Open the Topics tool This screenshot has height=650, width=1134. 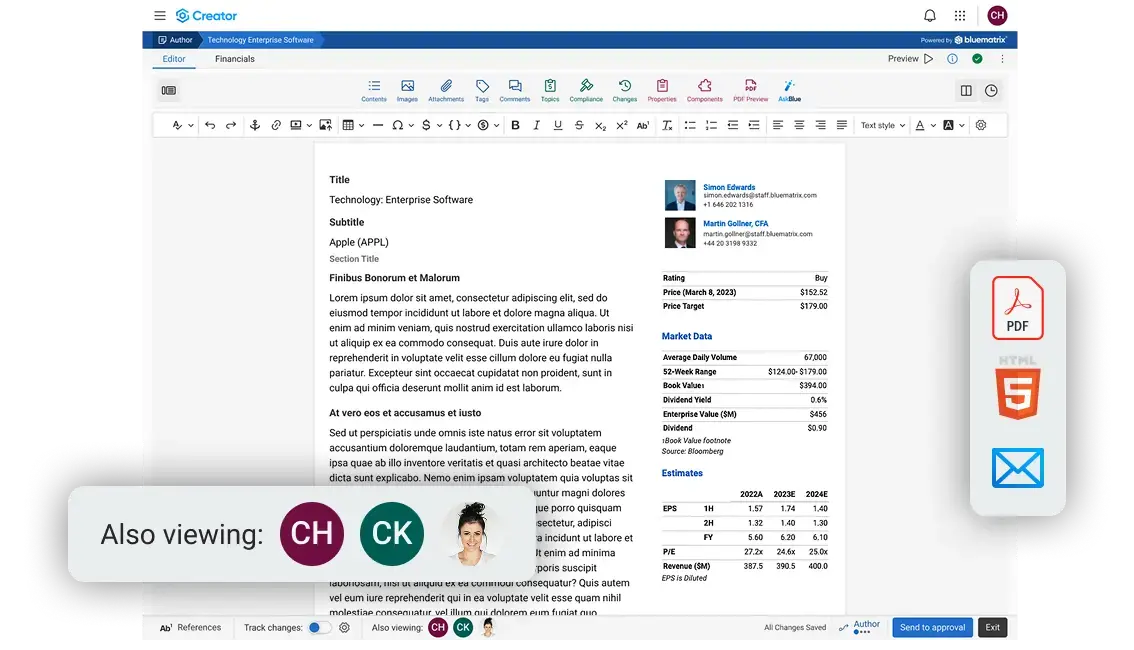(x=550, y=90)
